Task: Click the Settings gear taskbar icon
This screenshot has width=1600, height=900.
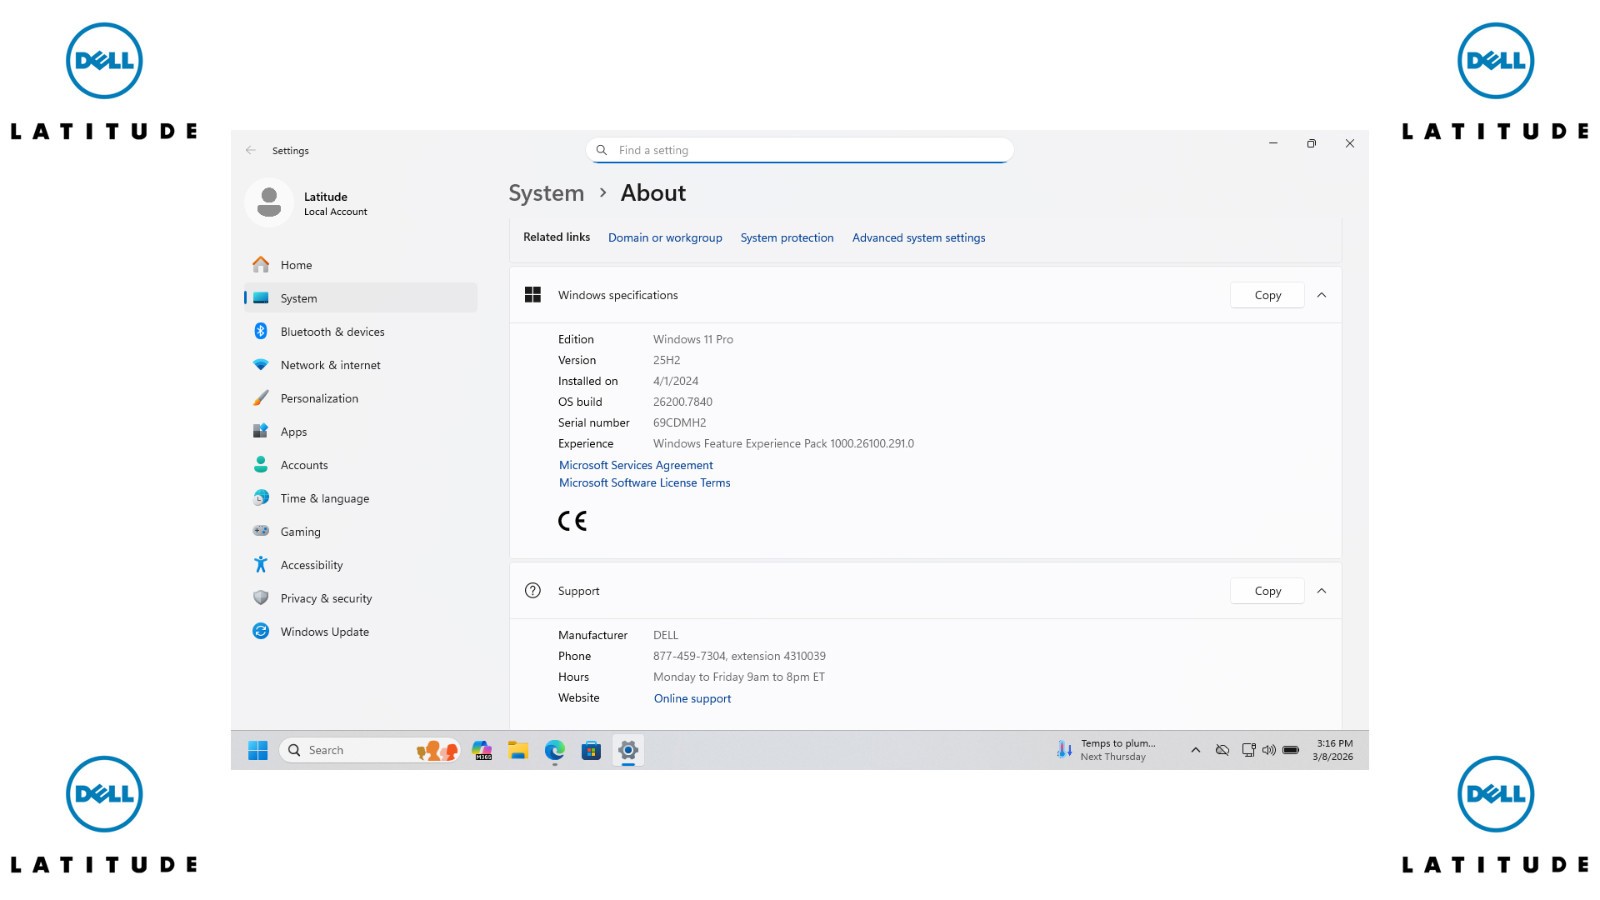Action: point(628,750)
